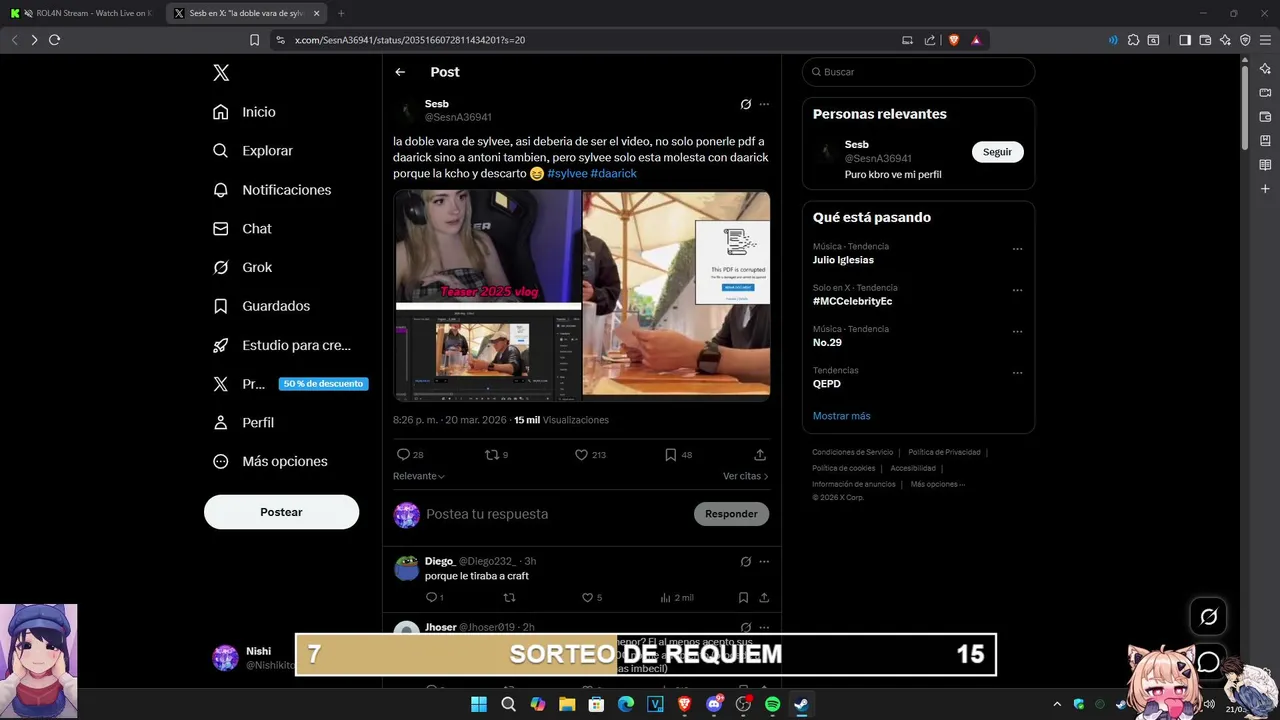This screenshot has width=1280, height=720.
Task: Go back using the Post arrow
Action: coord(400,72)
